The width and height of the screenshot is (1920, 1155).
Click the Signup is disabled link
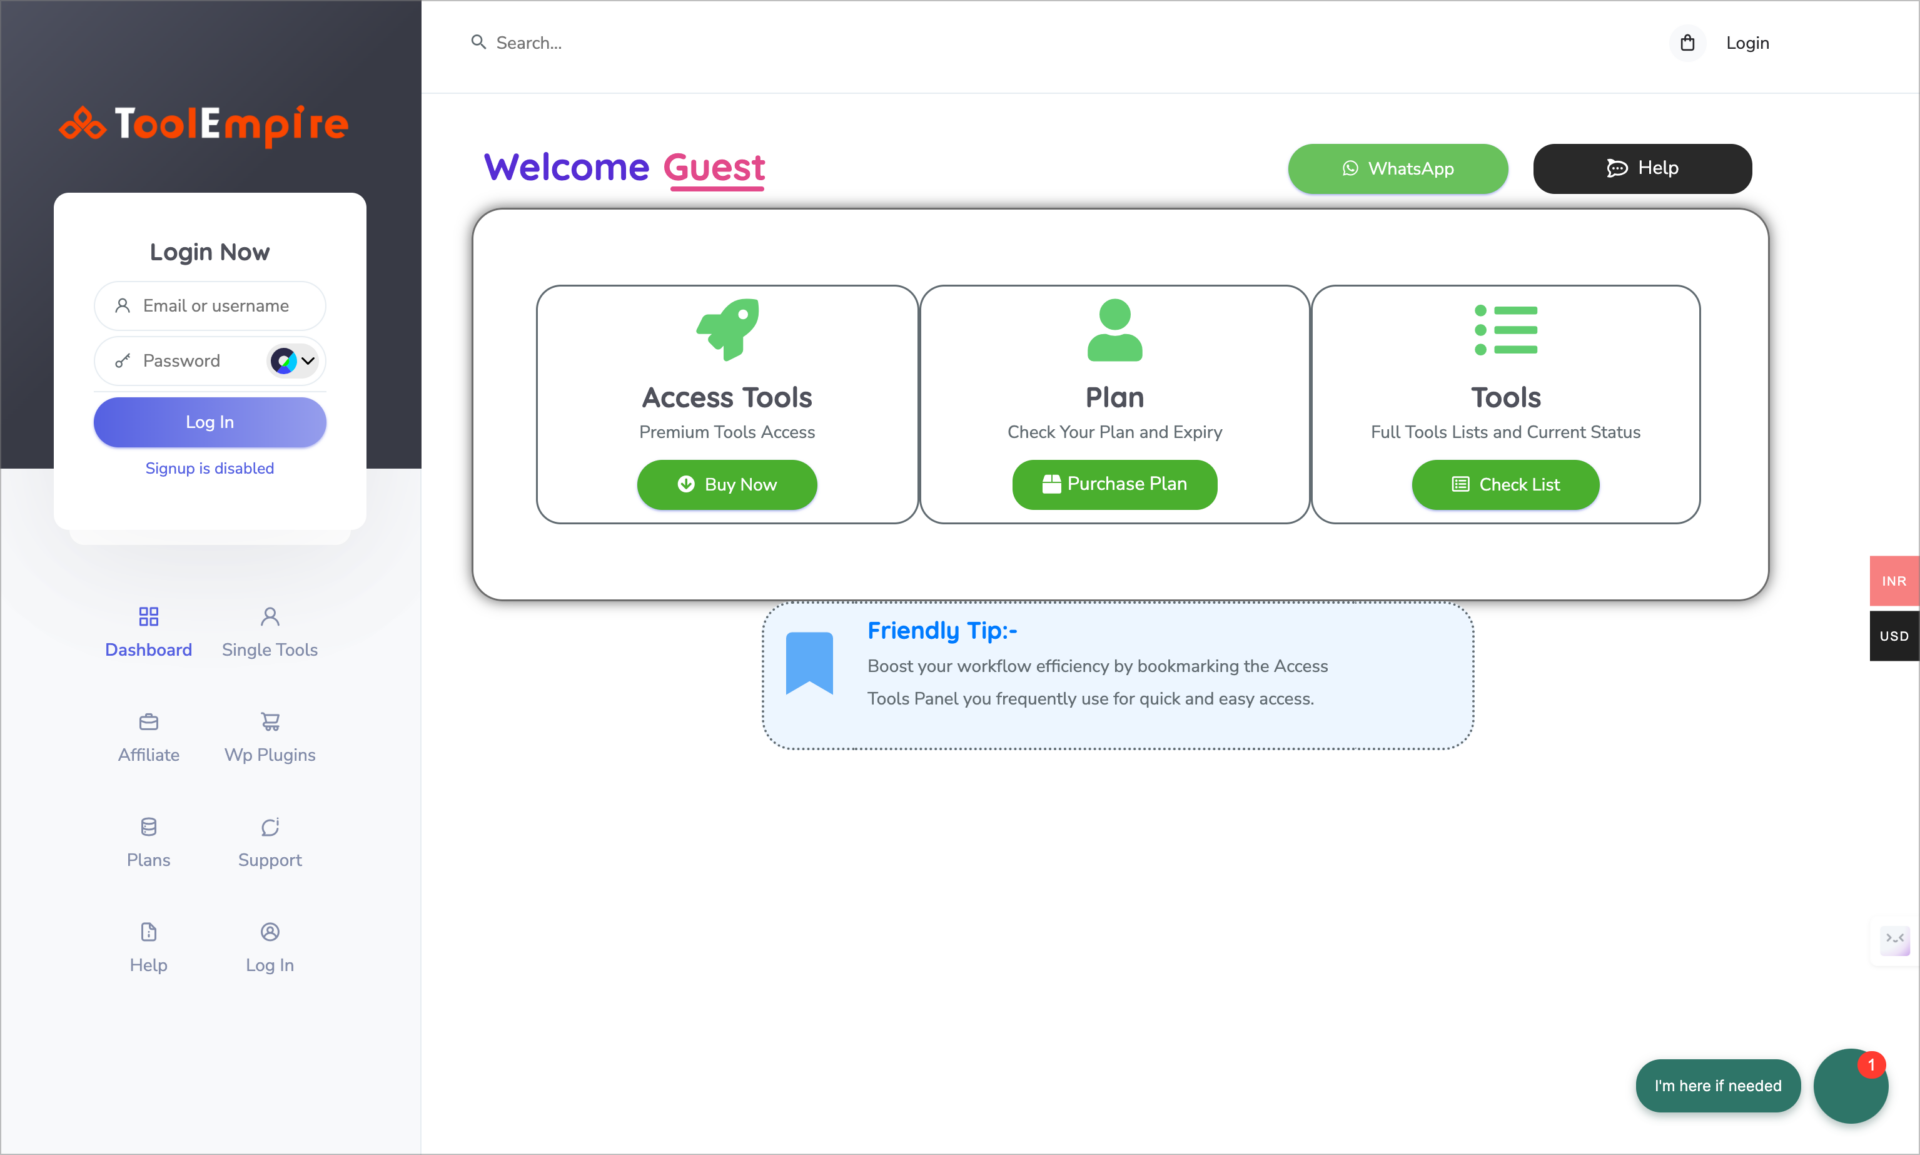[210, 468]
